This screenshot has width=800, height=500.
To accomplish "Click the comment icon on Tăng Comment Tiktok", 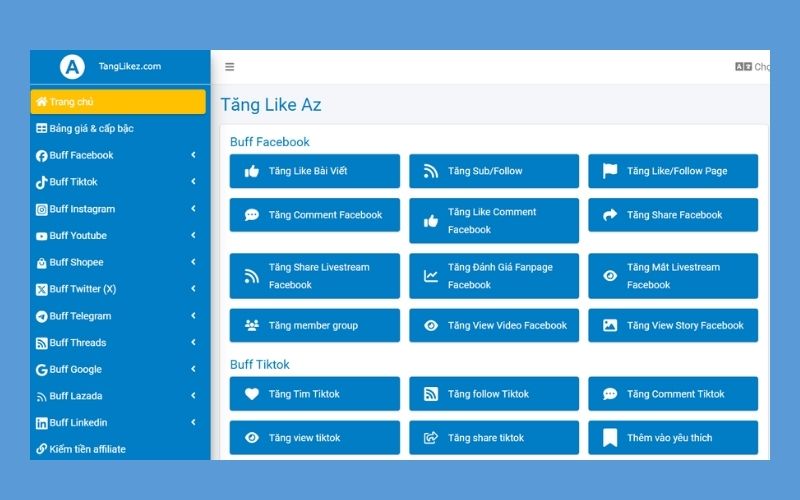I will (610, 394).
